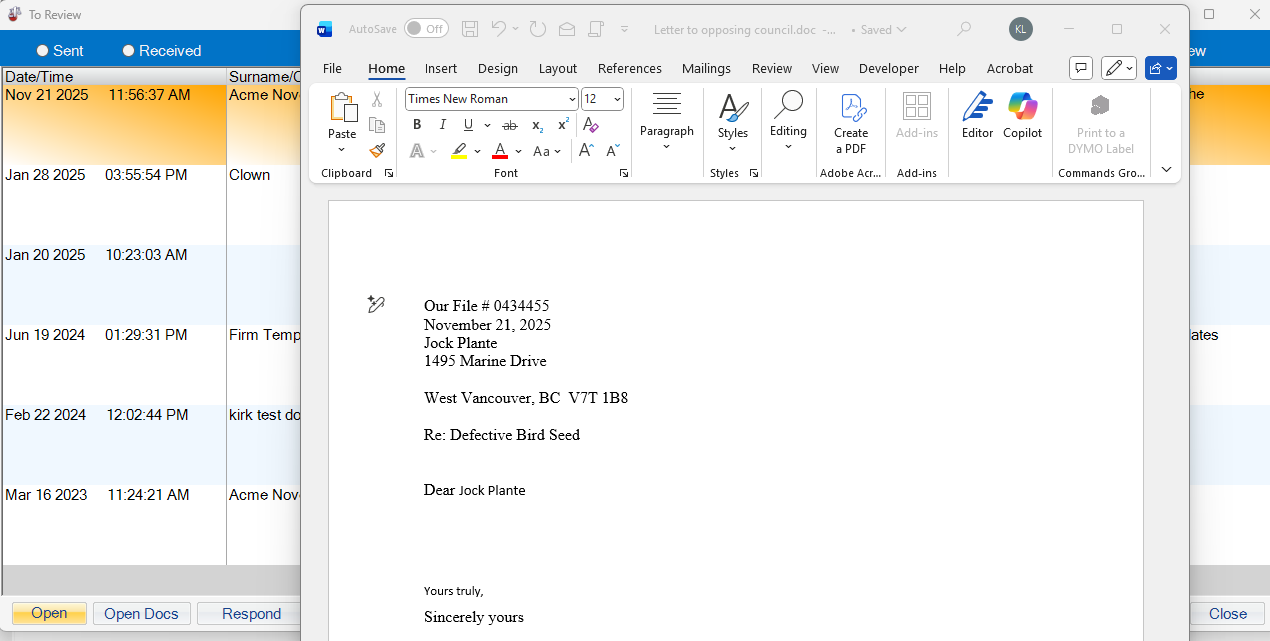
Task: Open the Editor proofing tool
Action: pos(977,115)
